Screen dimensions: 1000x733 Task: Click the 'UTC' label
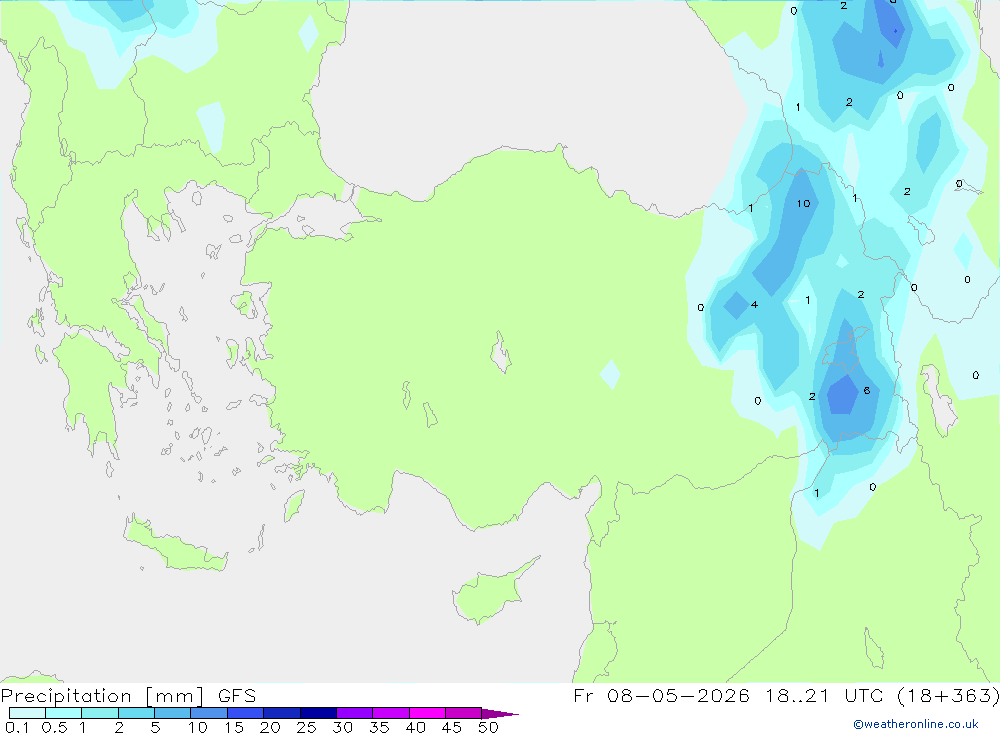pos(864,695)
